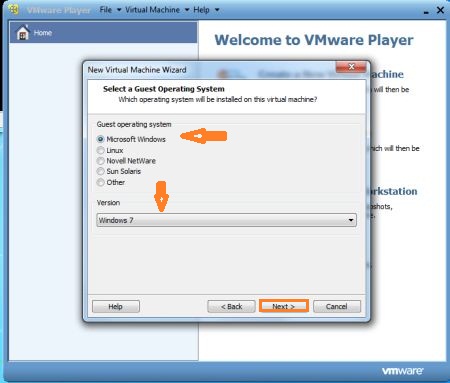This screenshot has width=450, height=383.
Task: Select the Home tab in the library
Action: [103, 33]
